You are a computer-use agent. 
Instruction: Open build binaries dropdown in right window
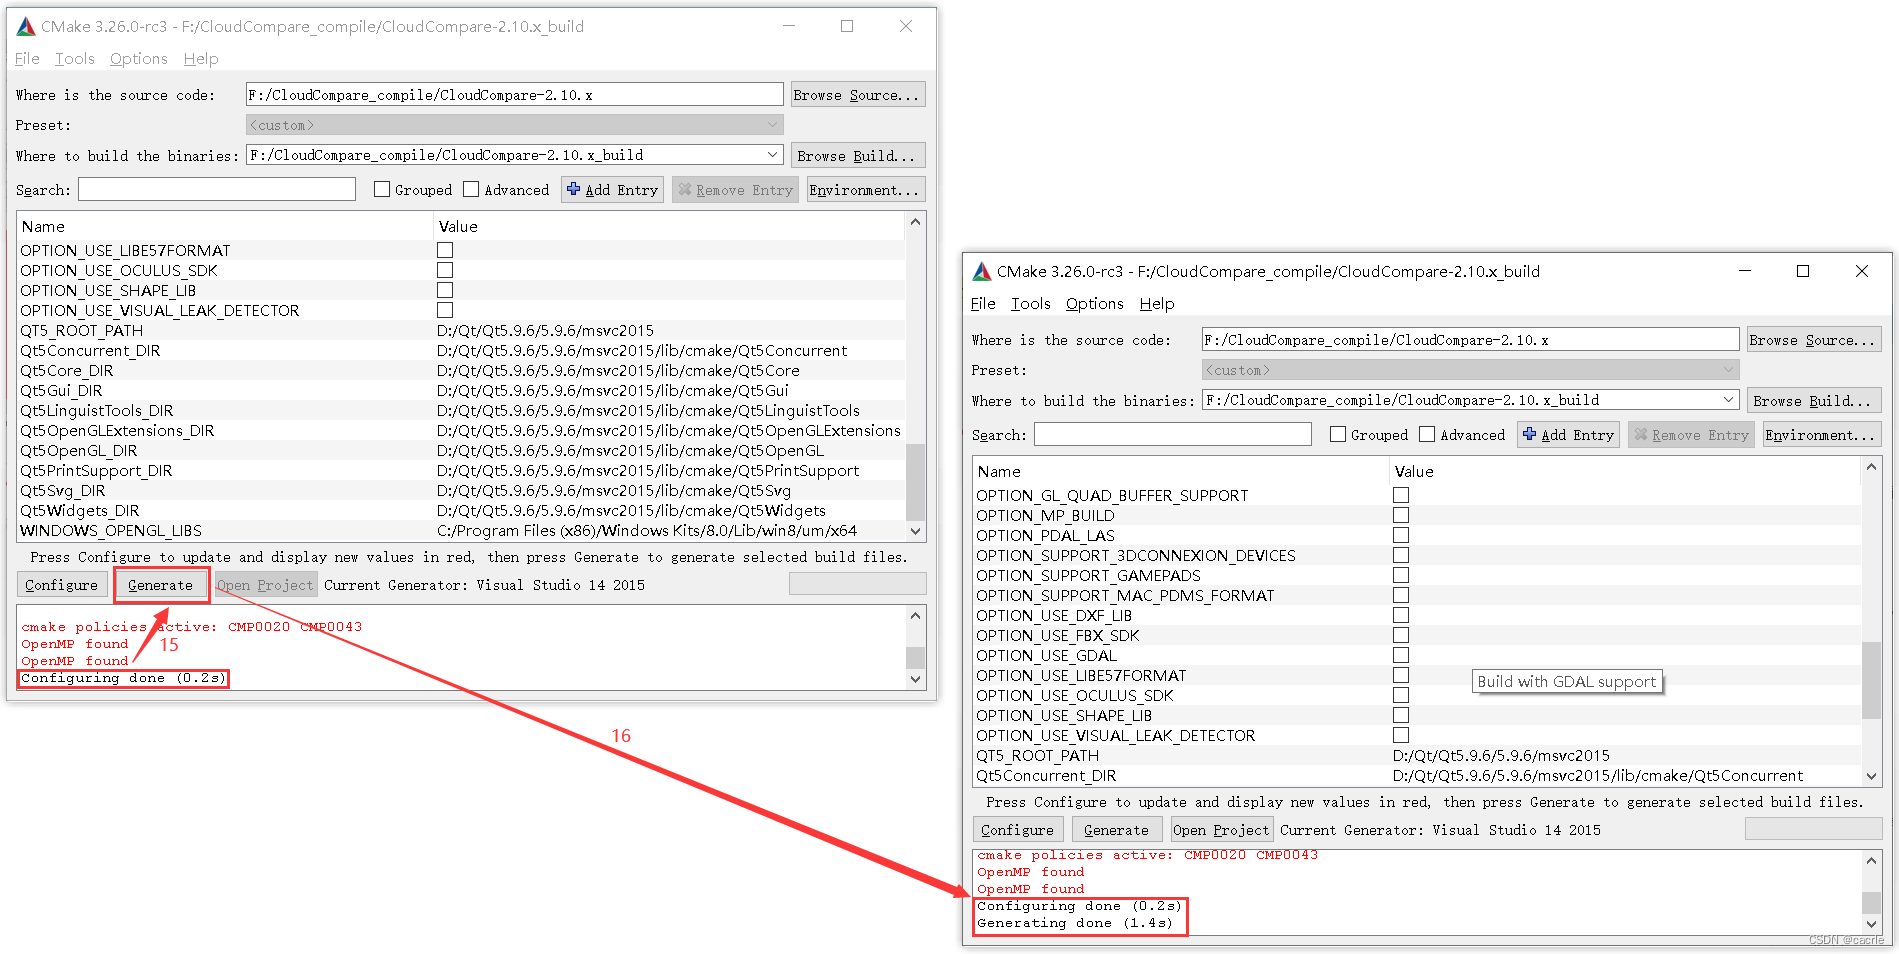point(1729,400)
